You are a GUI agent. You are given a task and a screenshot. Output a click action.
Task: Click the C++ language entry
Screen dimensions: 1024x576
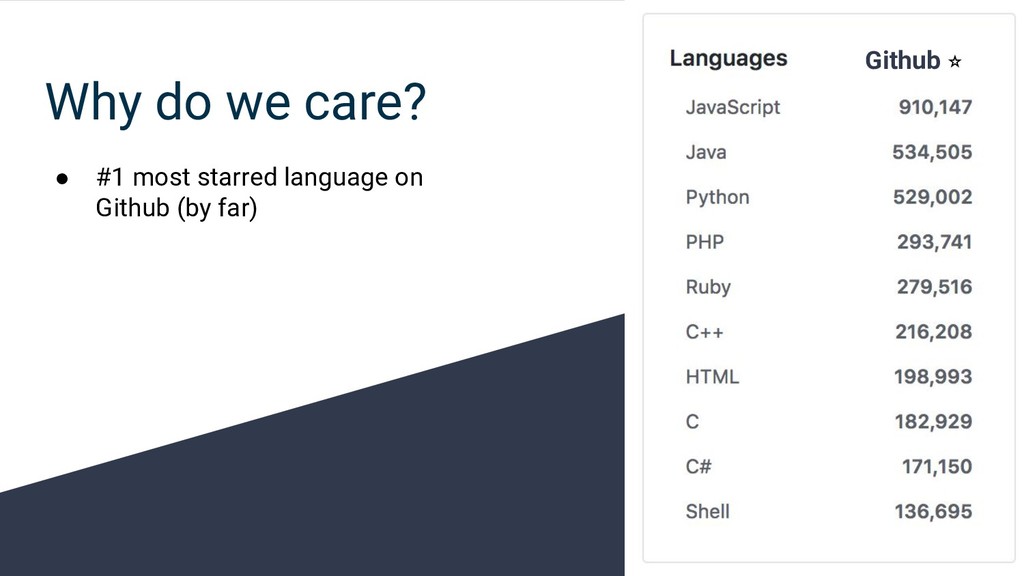tap(704, 332)
